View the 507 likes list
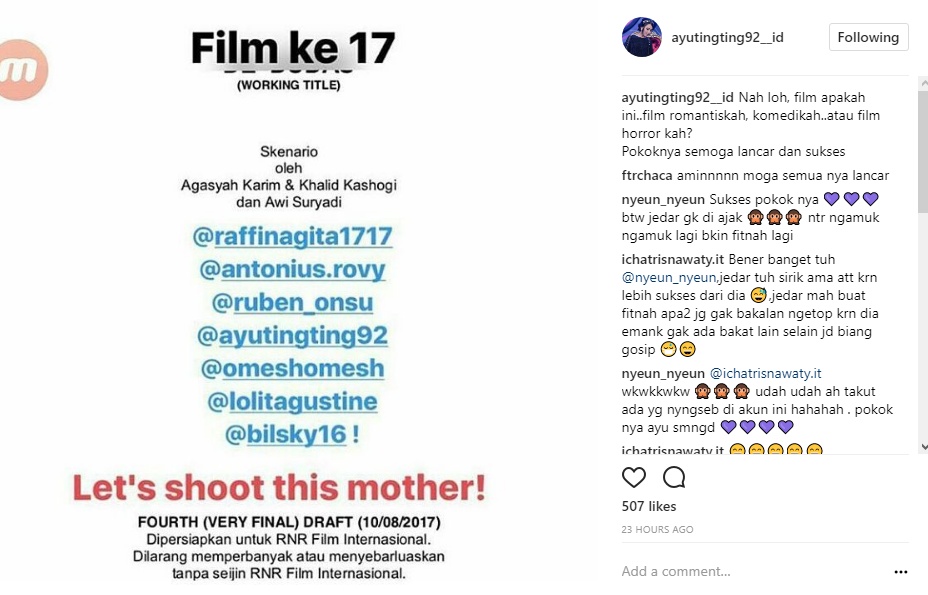 click(649, 506)
